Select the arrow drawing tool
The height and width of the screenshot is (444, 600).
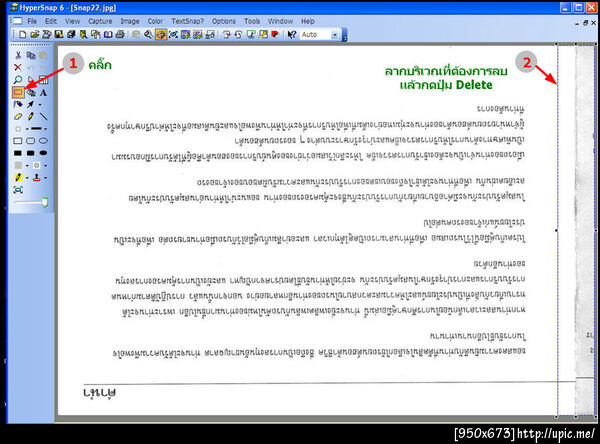coord(31,104)
